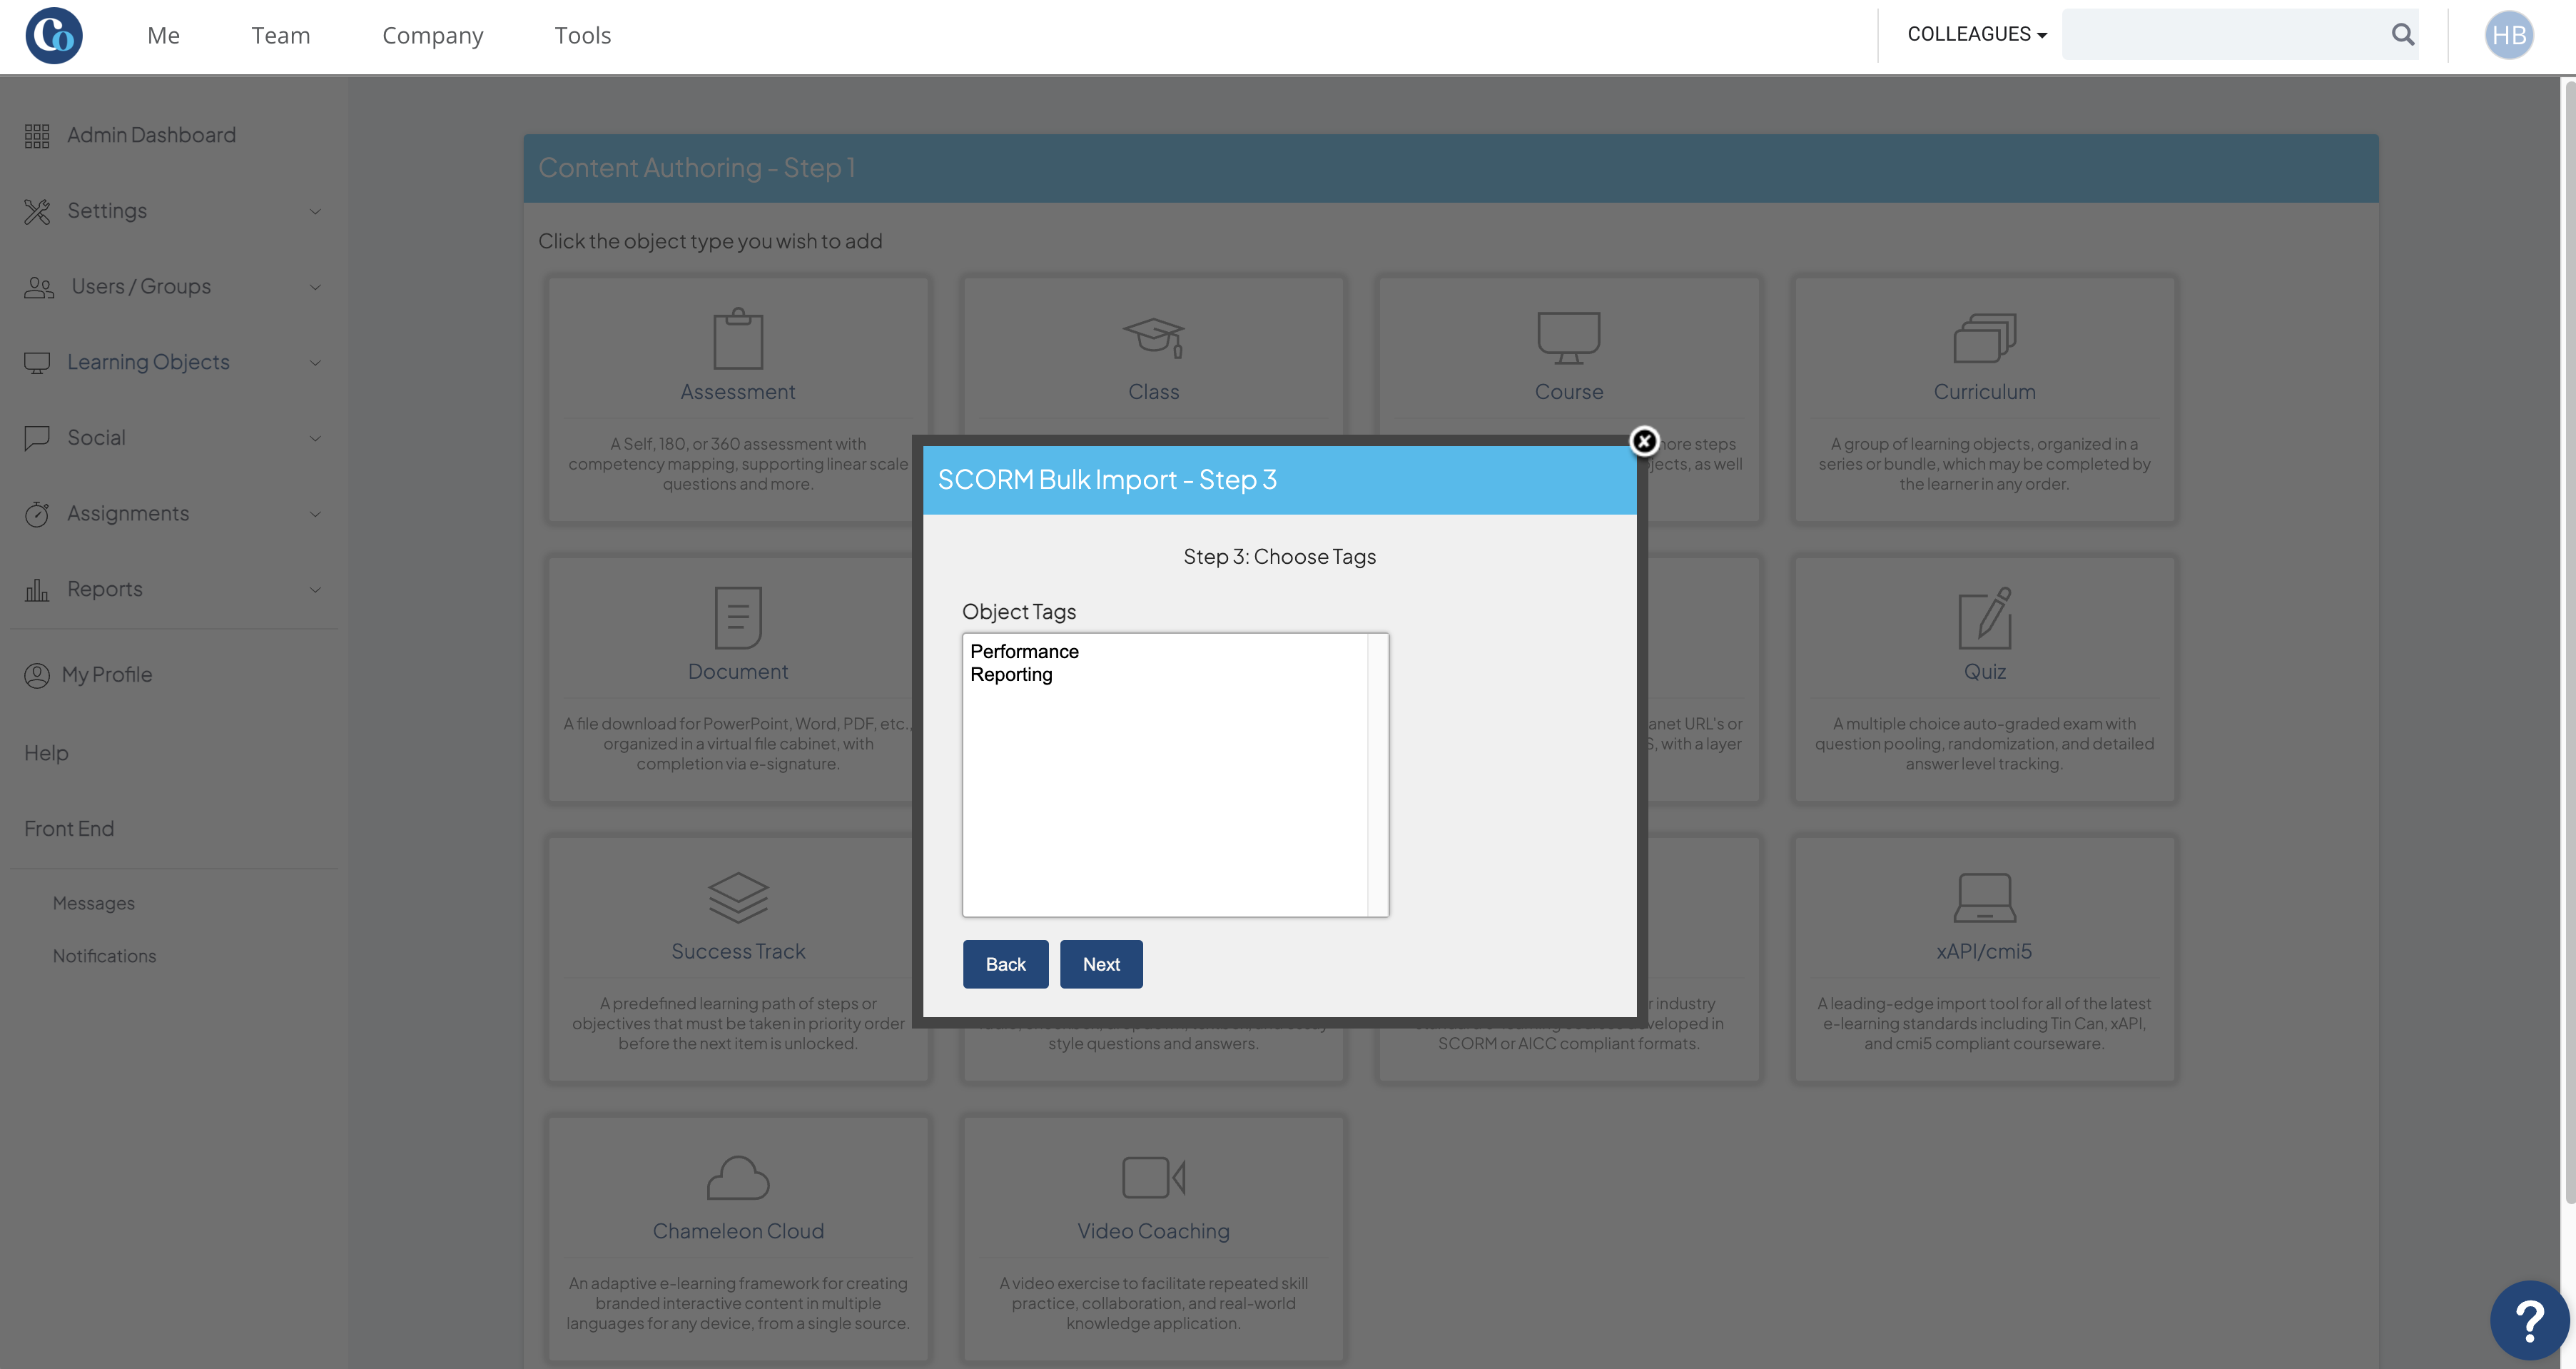Click the Success Track title

pyautogui.click(x=738, y=951)
